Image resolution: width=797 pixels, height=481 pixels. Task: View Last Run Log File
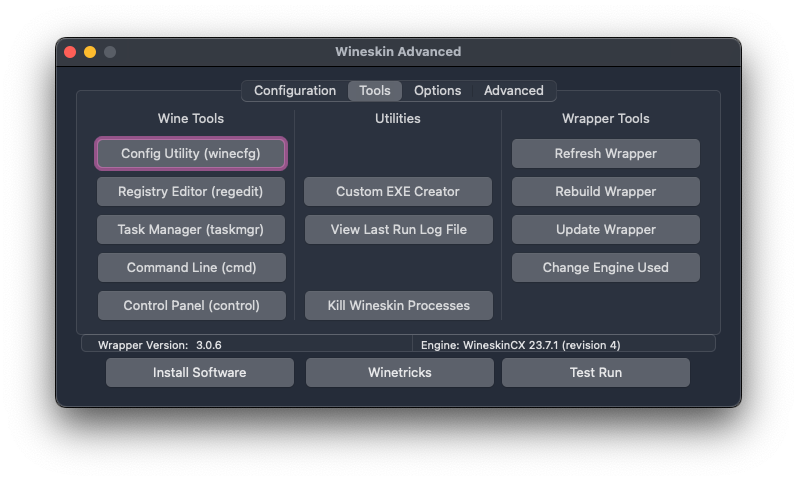click(x=398, y=229)
